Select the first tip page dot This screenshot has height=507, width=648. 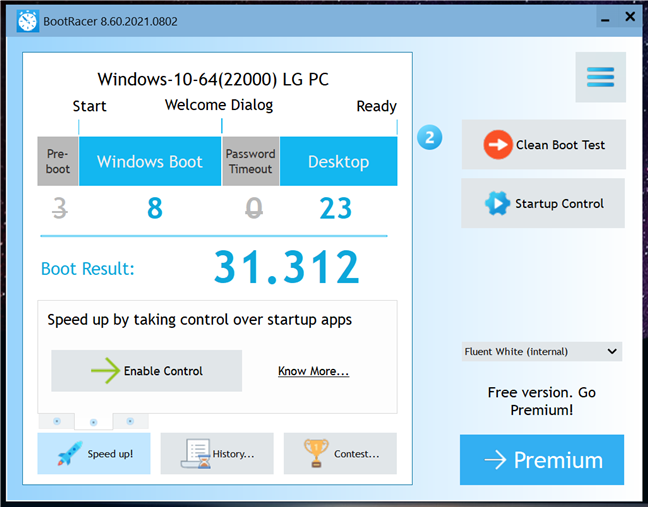(x=57, y=421)
